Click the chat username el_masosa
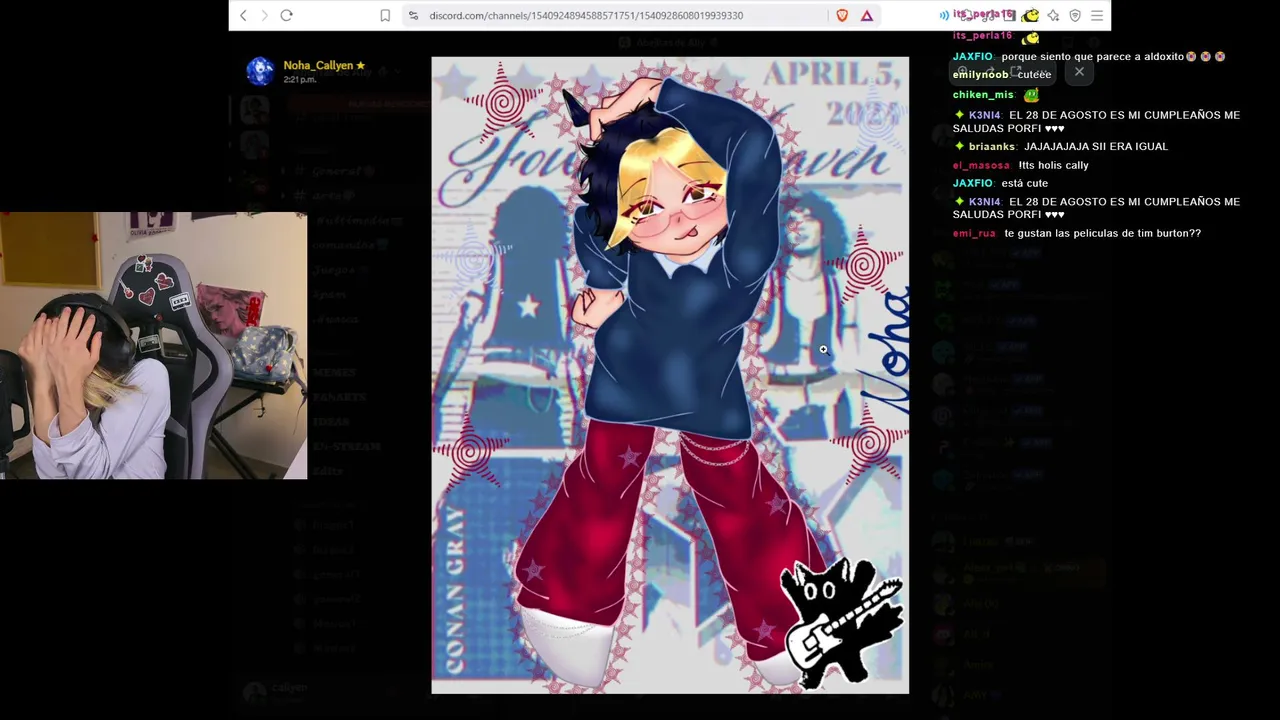Image resolution: width=1280 pixels, height=720 pixels. (x=981, y=165)
